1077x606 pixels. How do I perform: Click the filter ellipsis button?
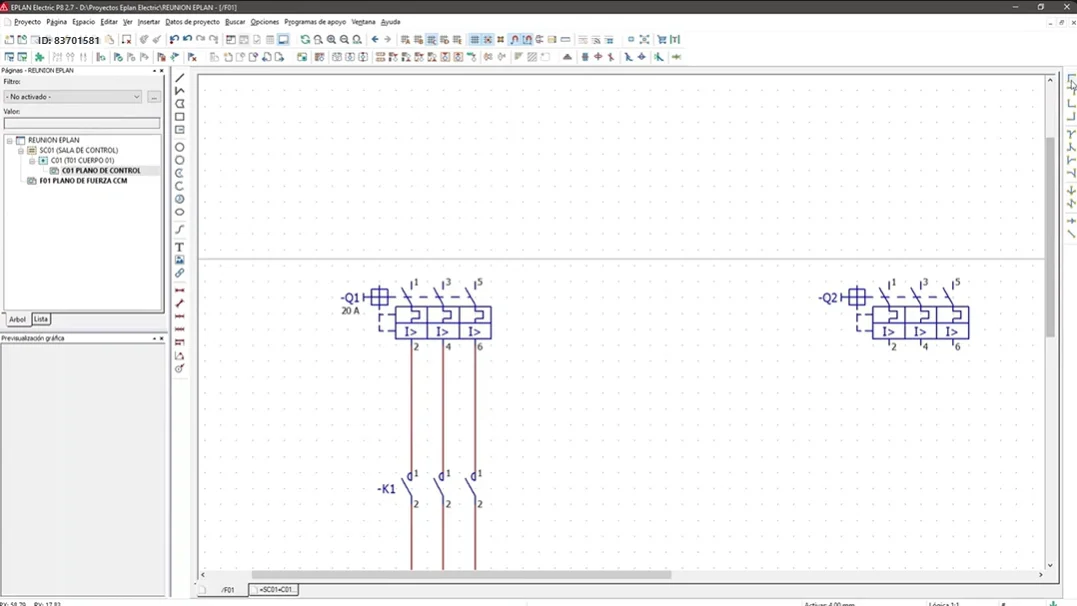click(154, 97)
